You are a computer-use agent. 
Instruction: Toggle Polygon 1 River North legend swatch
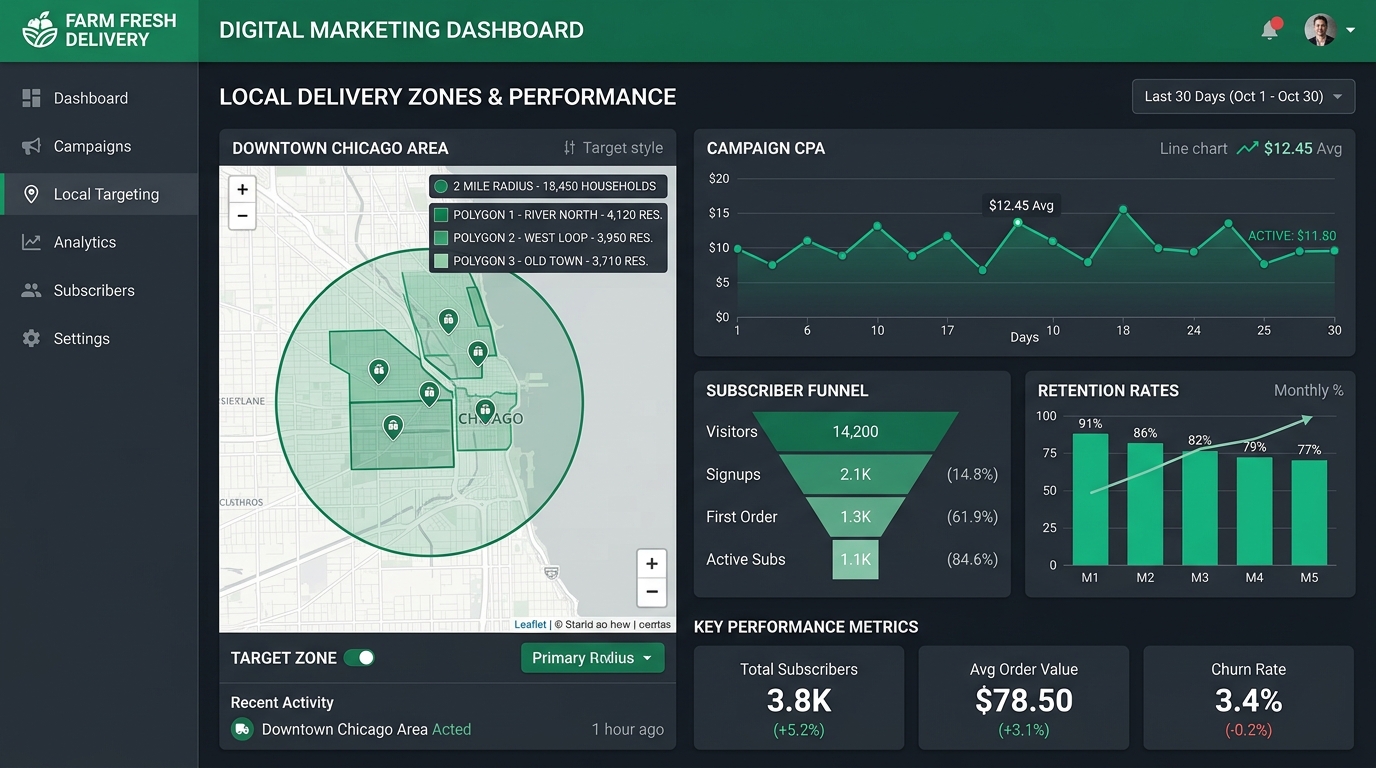point(440,214)
